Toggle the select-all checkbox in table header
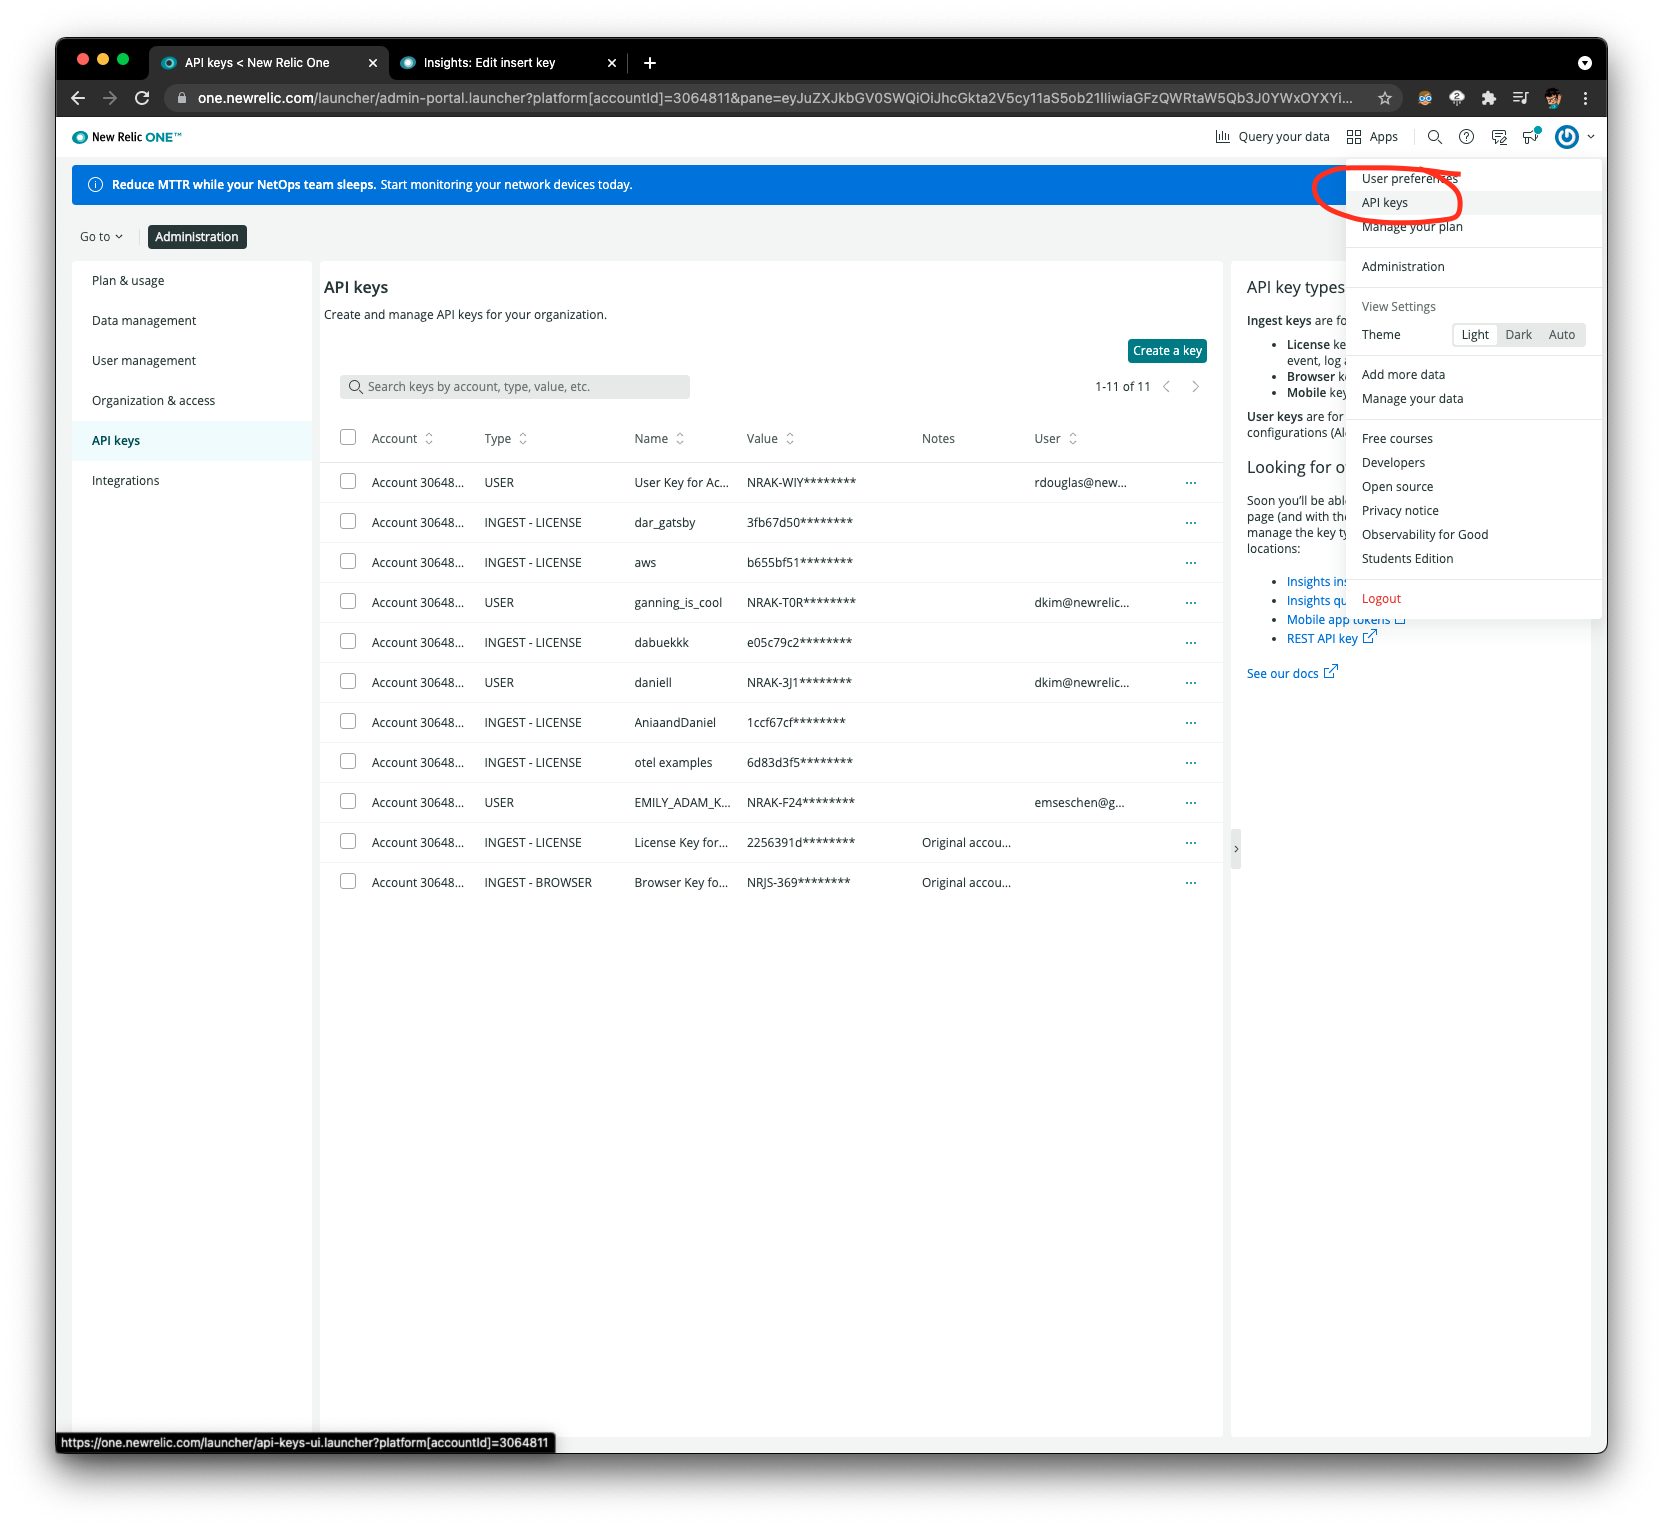The height and width of the screenshot is (1527, 1663). [347, 437]
